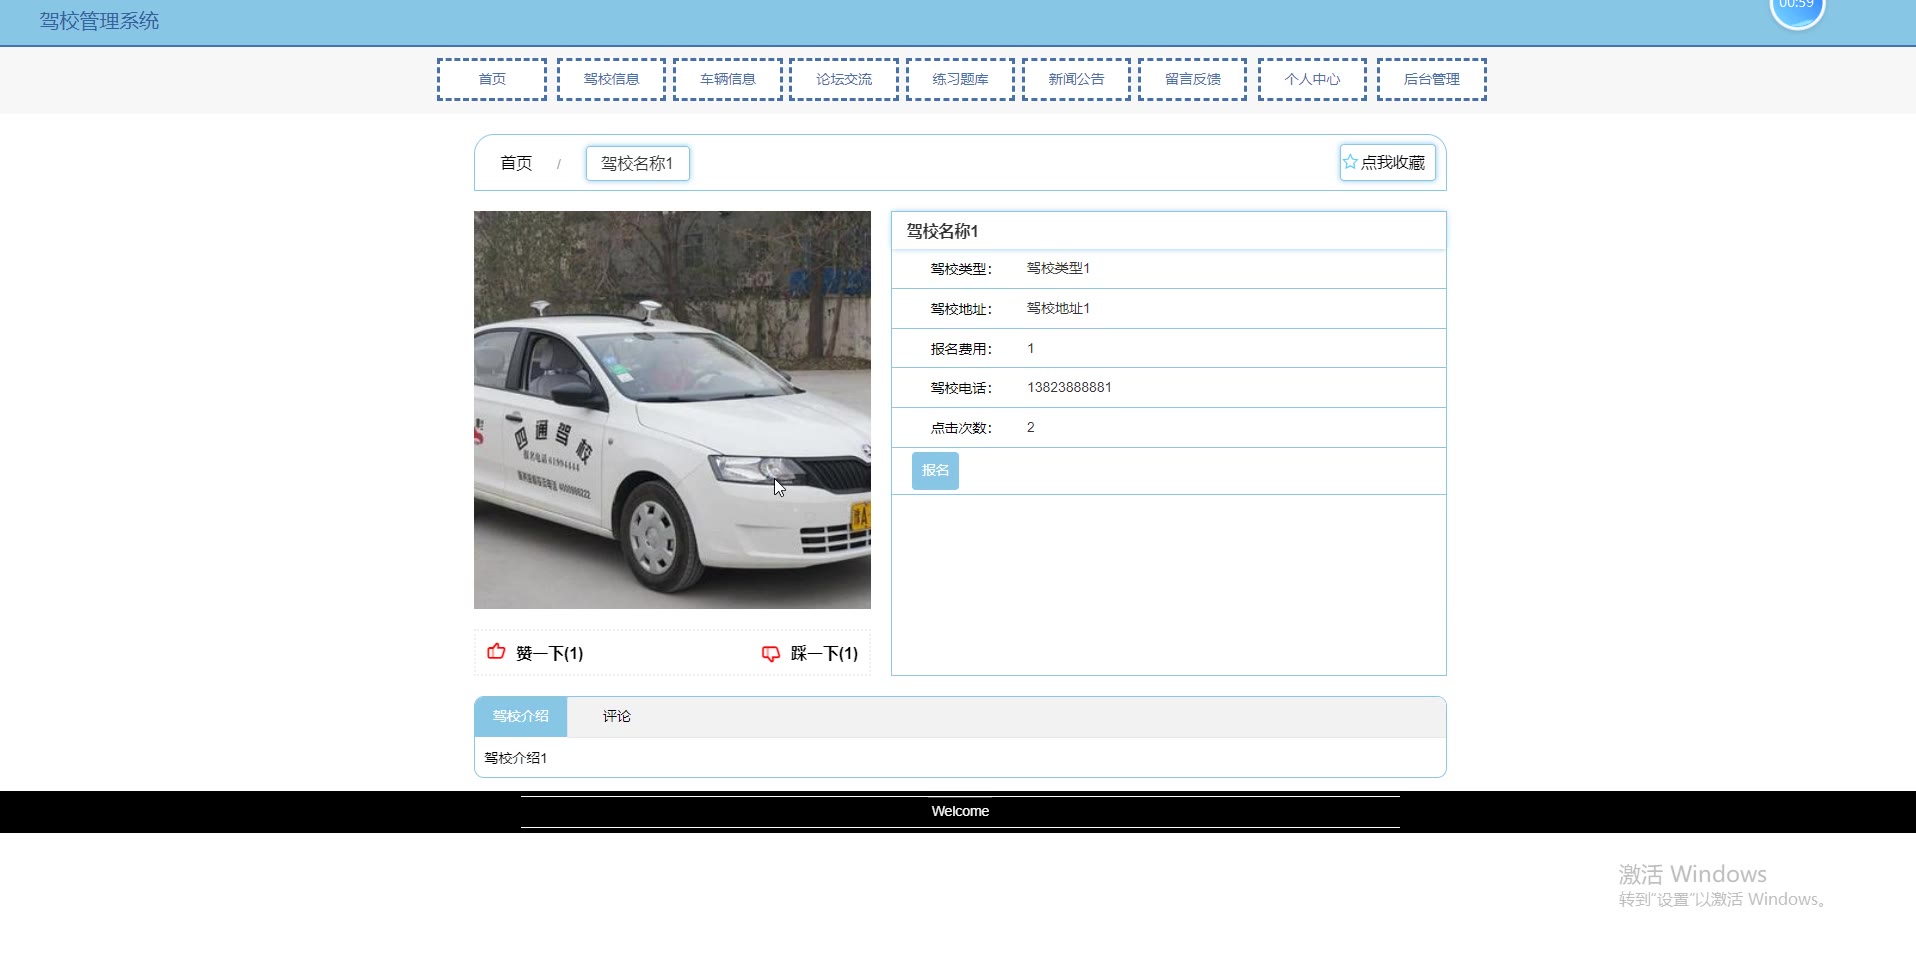Navigate to 新闻公告
This screenshot has width=1916, height=956.
[x=1076, y=79]
